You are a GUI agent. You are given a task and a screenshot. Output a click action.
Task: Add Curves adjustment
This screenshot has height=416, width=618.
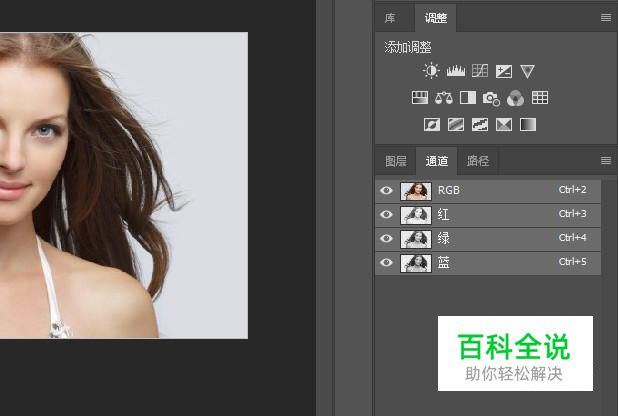click(x=480, y=71)
